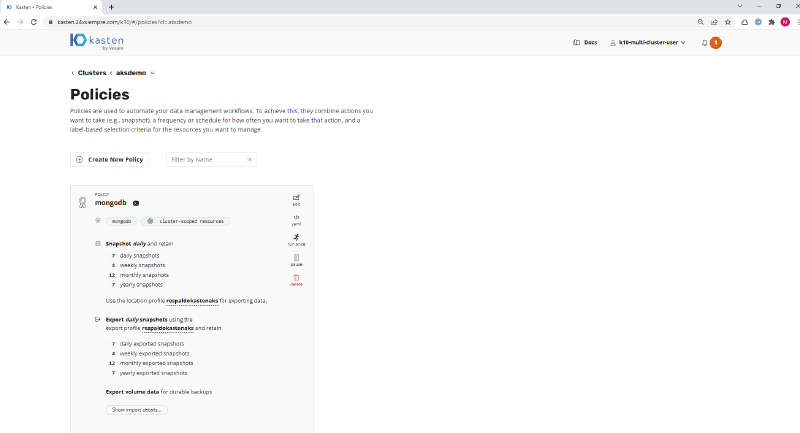The width and height of the screenshot is (800, 433).
Task: Open the k10-multi-cluster-user account menu
Action: (x=648, y=42)
